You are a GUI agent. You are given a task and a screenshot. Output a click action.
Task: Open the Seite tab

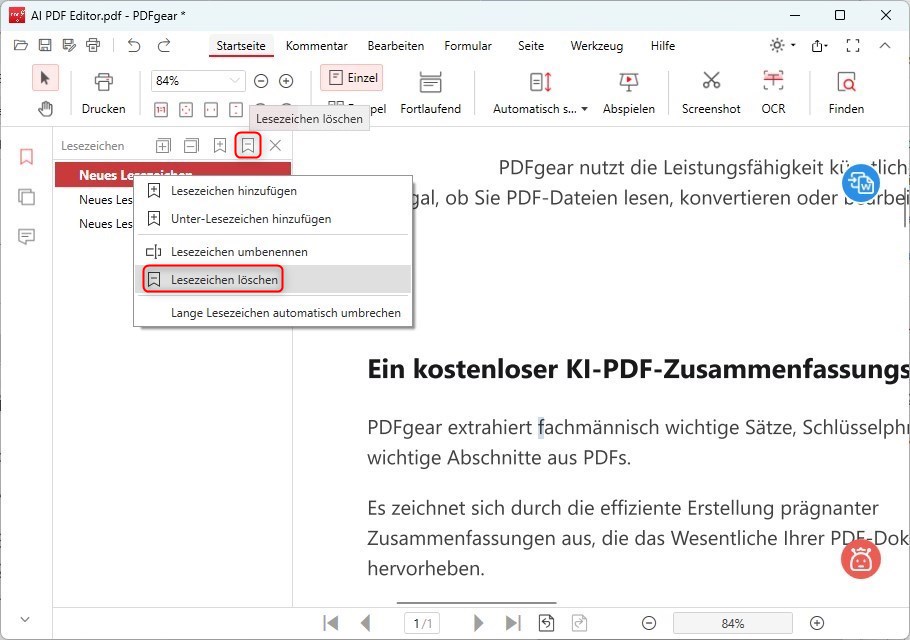pos(531,46)
